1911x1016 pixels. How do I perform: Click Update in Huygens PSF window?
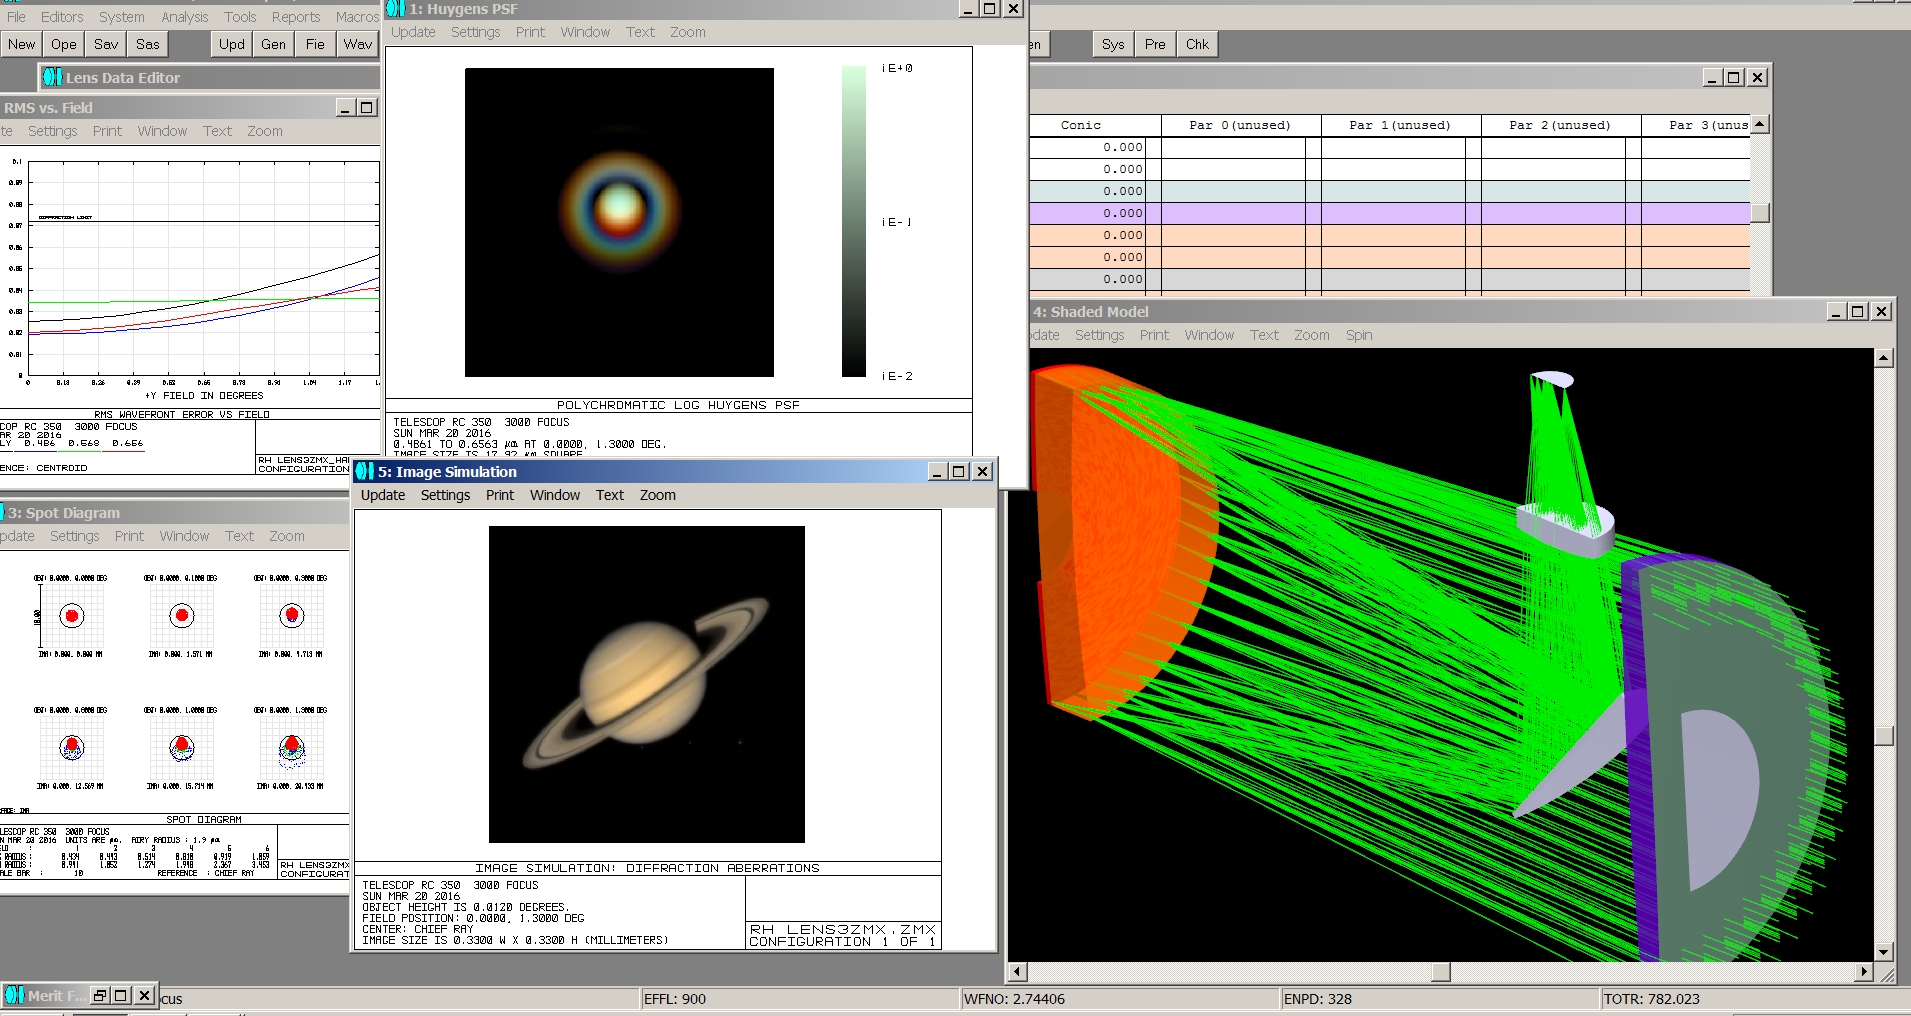coord(413,32)
